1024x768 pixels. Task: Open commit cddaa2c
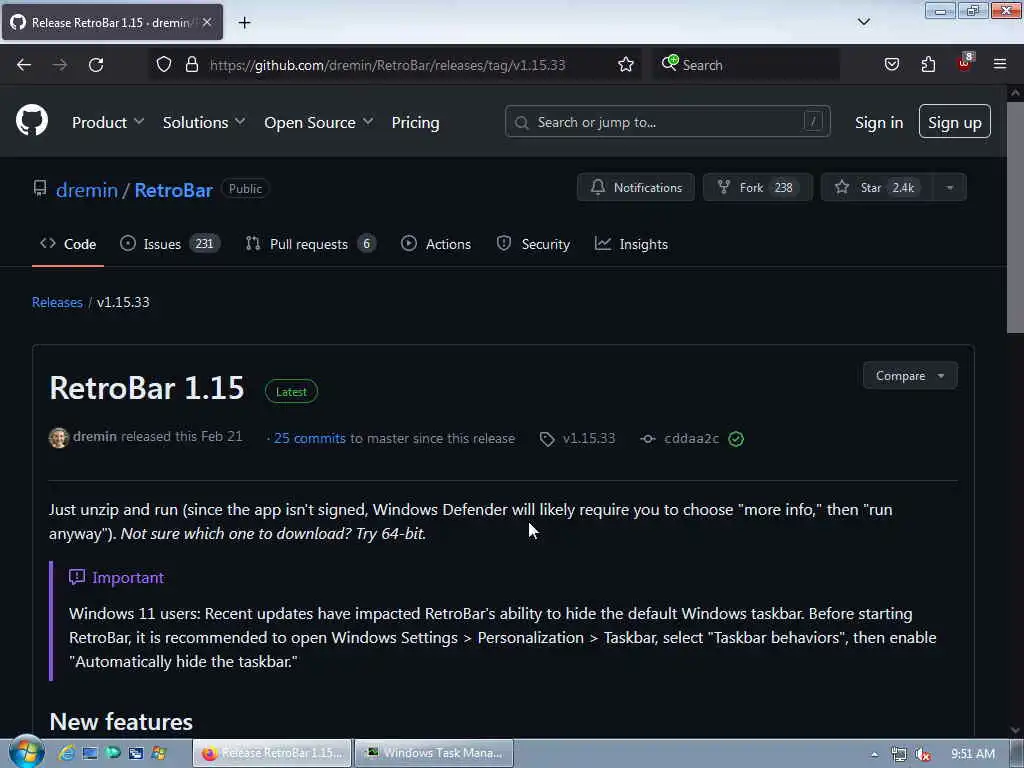pyautogui.click(x=692, y=438)
